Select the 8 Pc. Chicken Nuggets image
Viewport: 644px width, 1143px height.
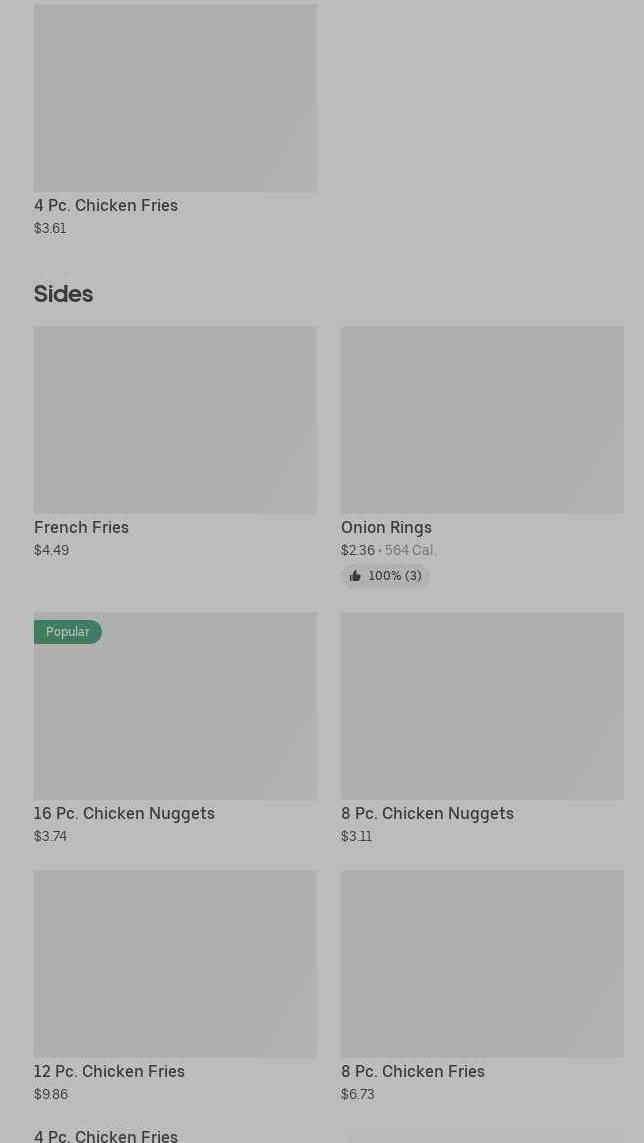482,706
